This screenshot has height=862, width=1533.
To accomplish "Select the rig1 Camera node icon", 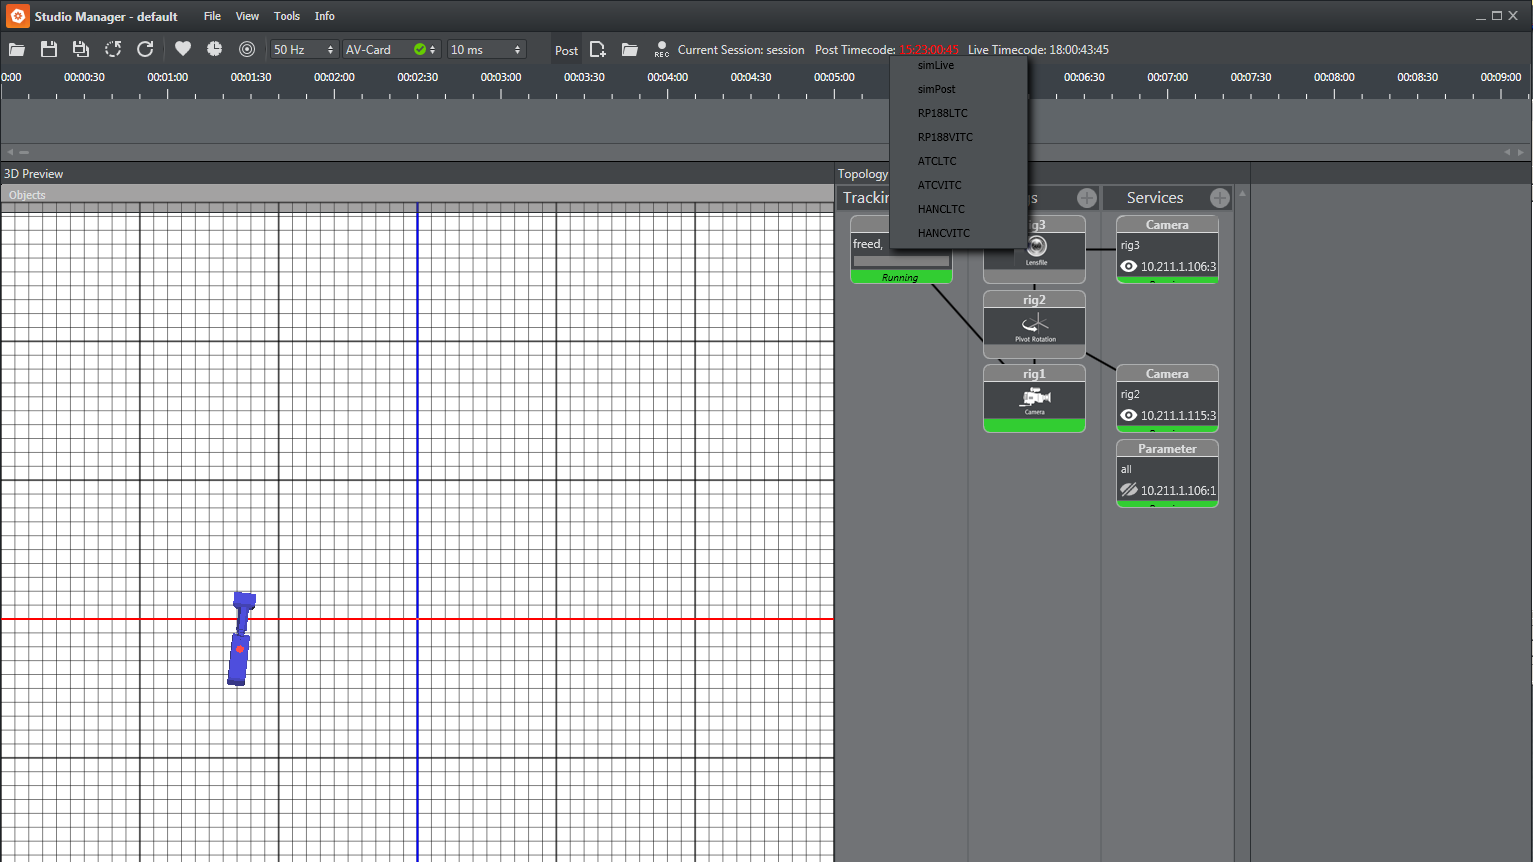I will pos(1034,399).
